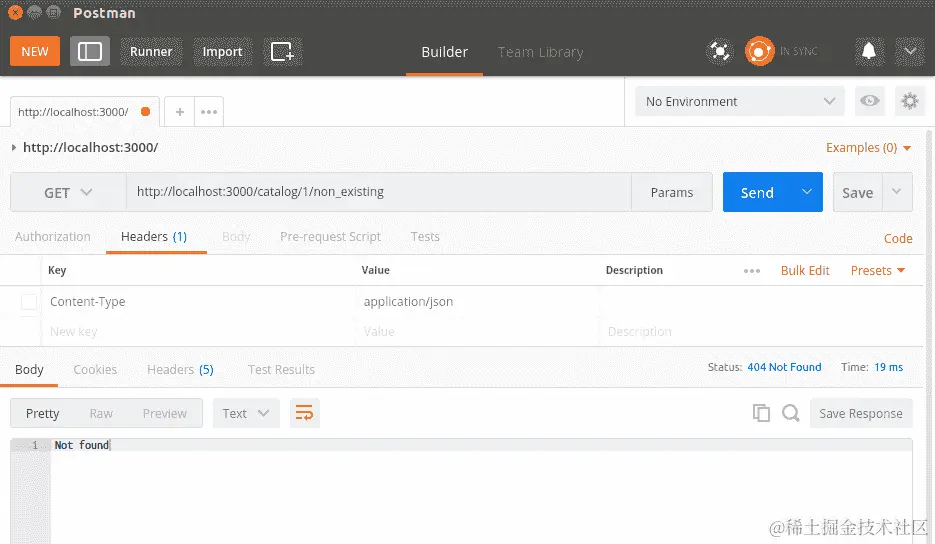
Task: Open the Text format dropdown
Action: coord(246,413)
